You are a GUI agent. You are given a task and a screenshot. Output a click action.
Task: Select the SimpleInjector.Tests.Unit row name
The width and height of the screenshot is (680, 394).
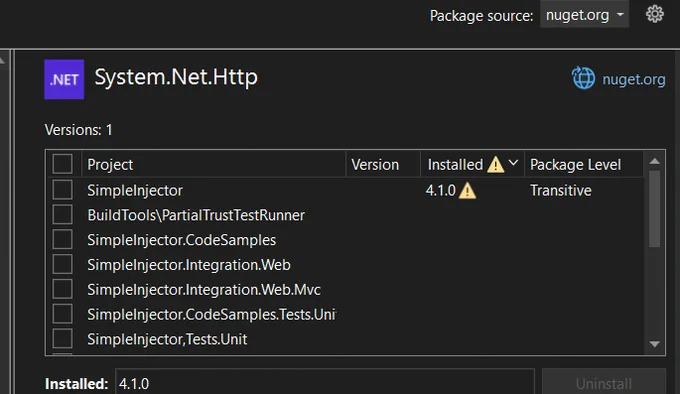(x=167, y=339)
